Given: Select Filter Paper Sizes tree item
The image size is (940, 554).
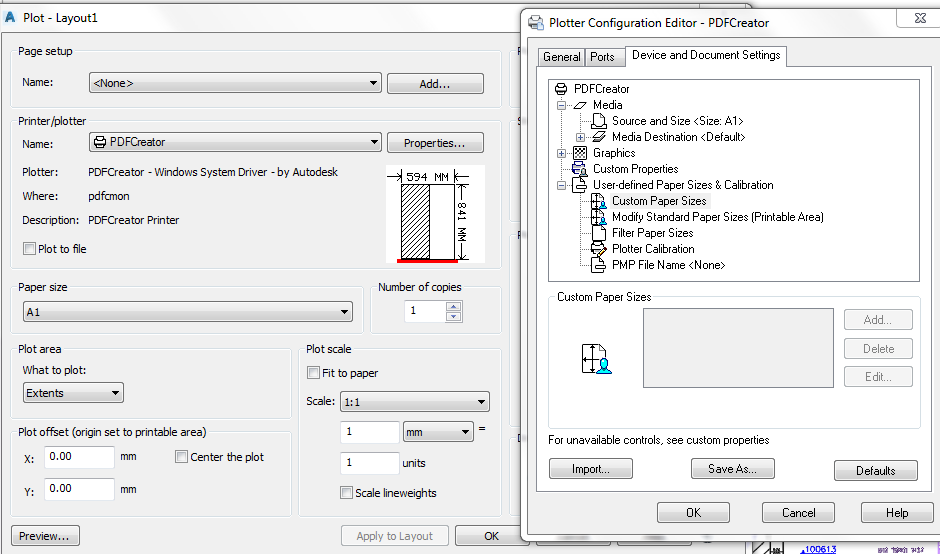Looking at the screenshot, I should click(652, 233).
